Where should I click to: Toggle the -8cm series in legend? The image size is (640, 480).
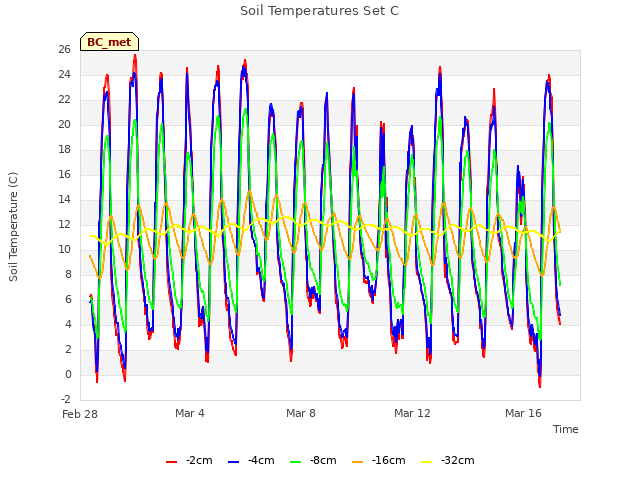tap(313, 460)
